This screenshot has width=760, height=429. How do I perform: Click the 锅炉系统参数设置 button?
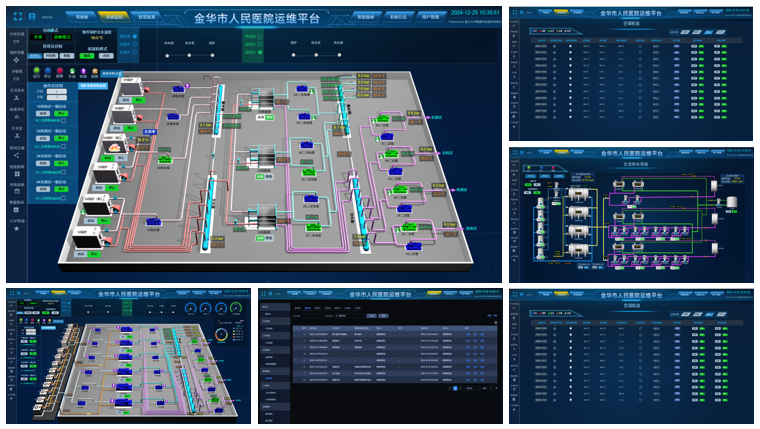(93, 86)
